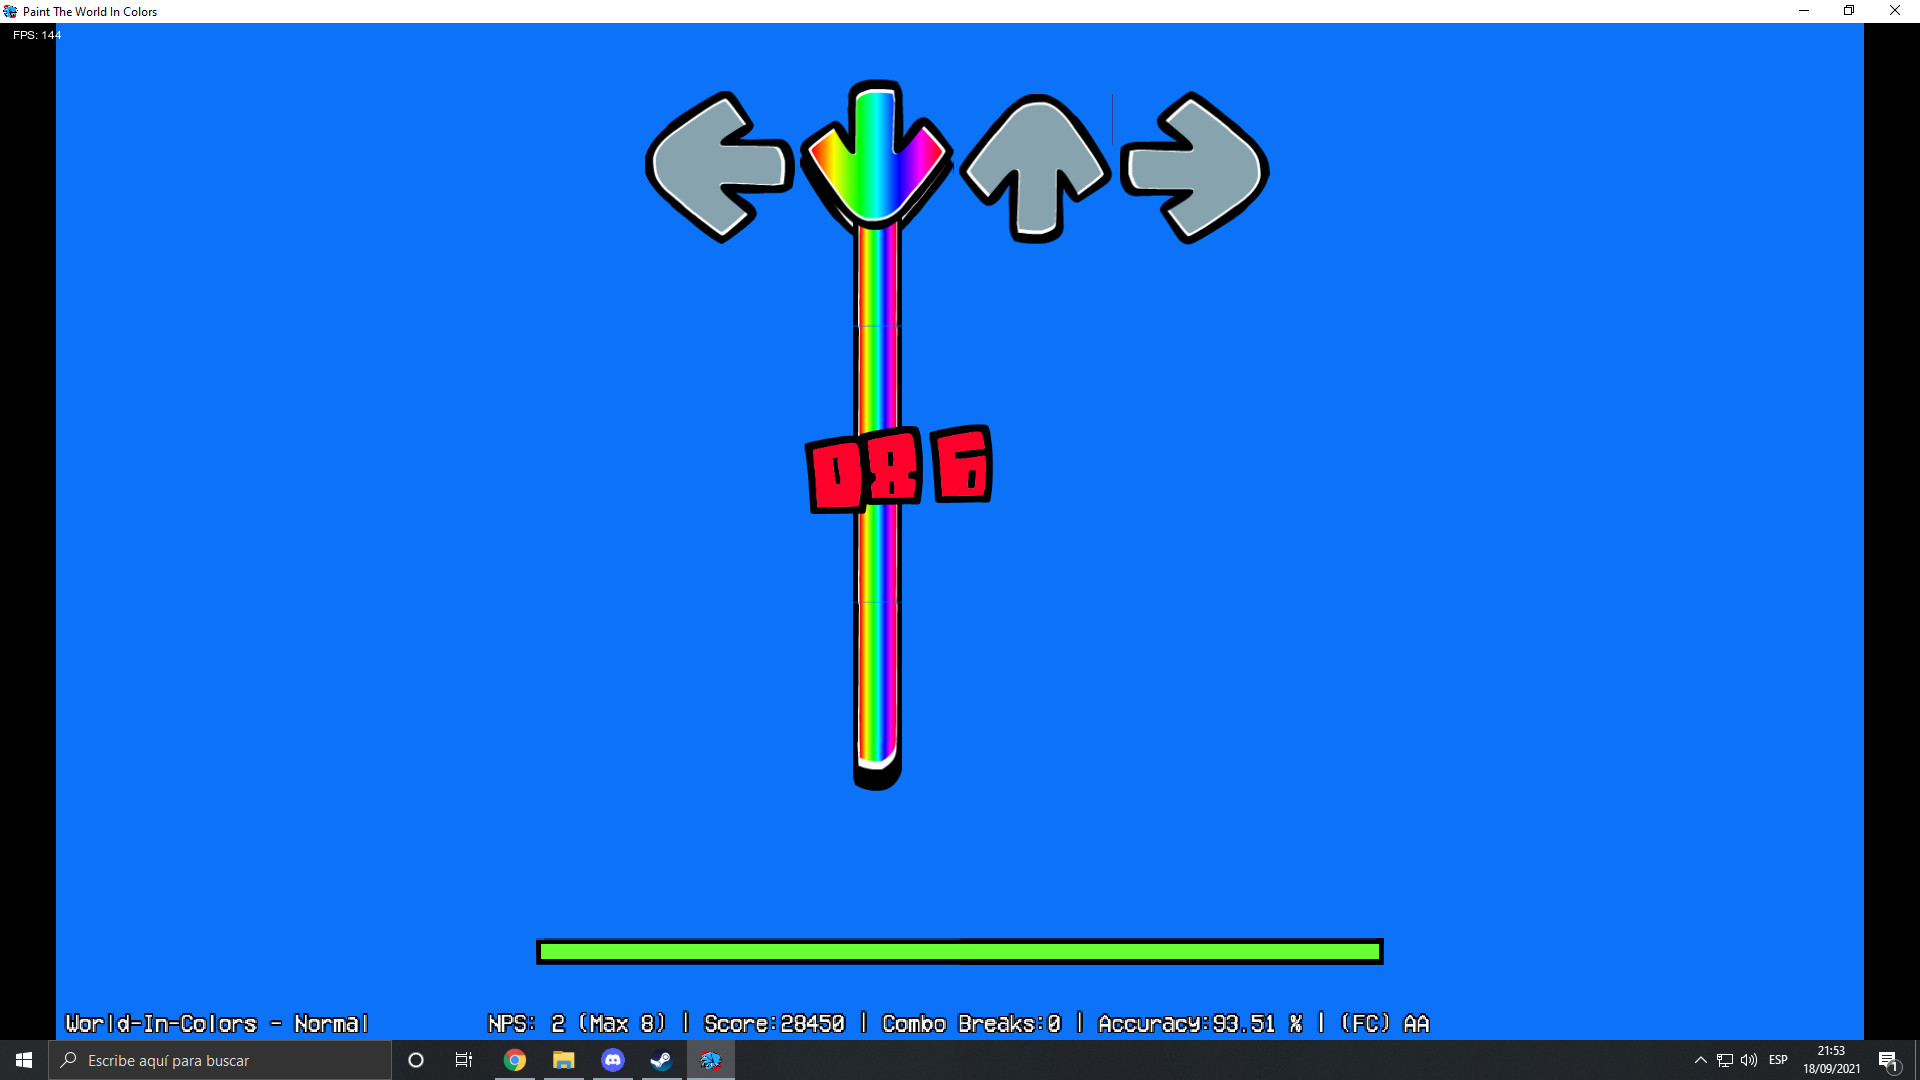Click the song title World-In-Colors - Normal
This screenshot has width=1920, height=1080.
click(x=216, y=1023)
